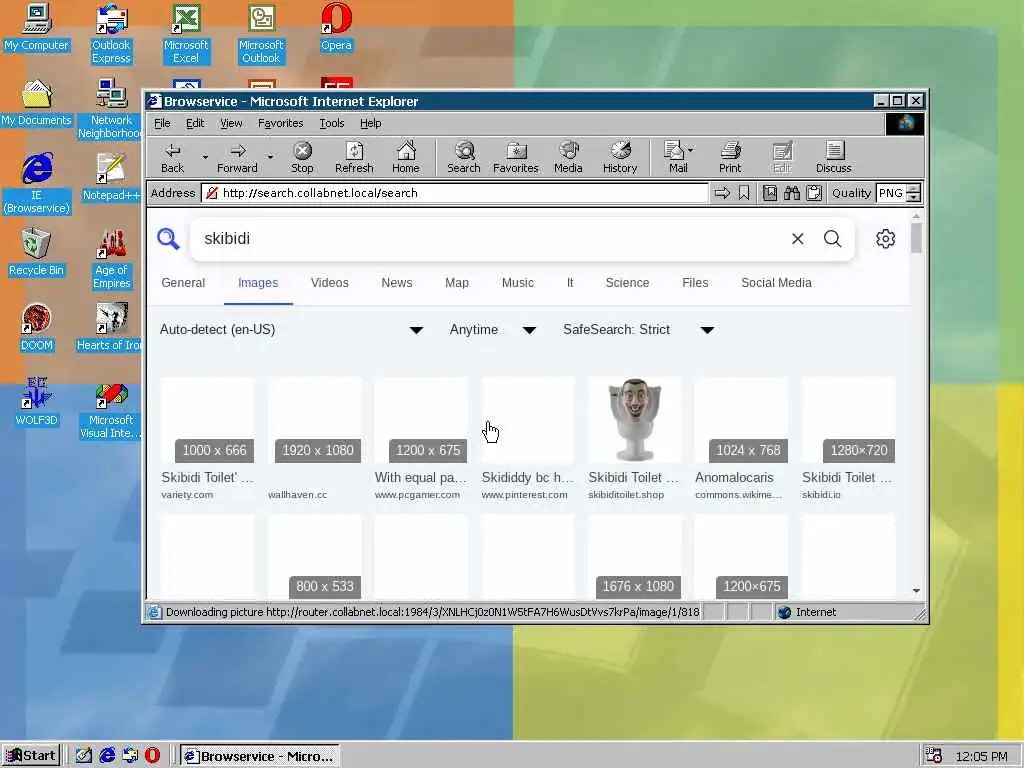
Task: Select Notepad++ desktop shortcut
Action: [x=112, y=177]
